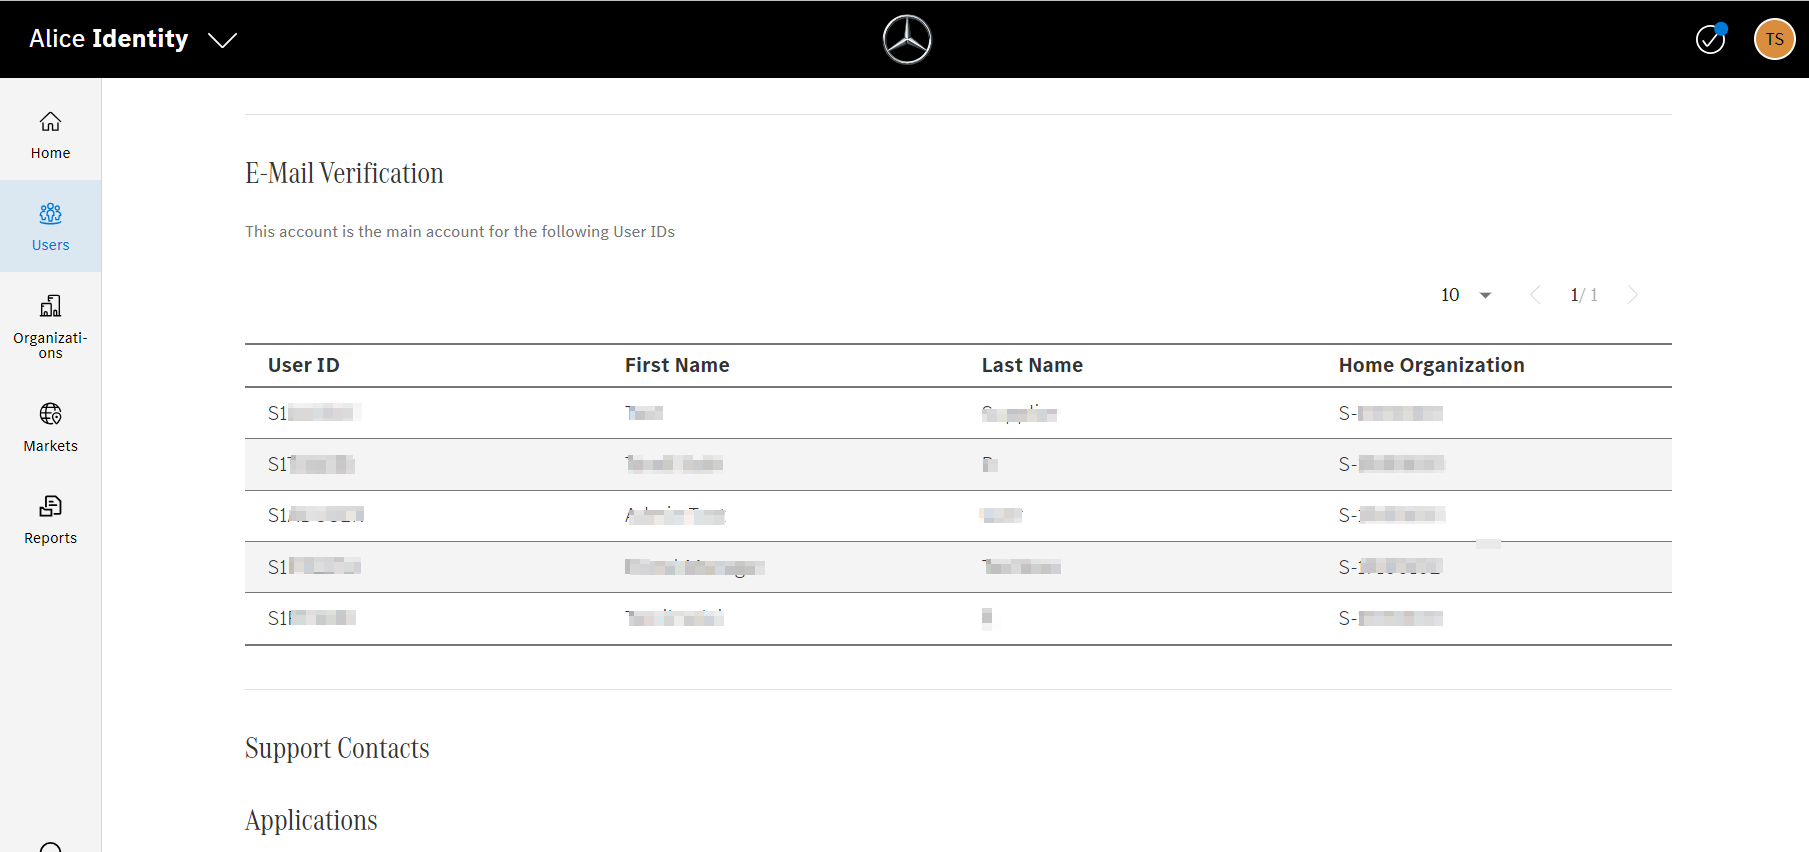
Task: Click the First Name column header
Action: tap(677, 366)
